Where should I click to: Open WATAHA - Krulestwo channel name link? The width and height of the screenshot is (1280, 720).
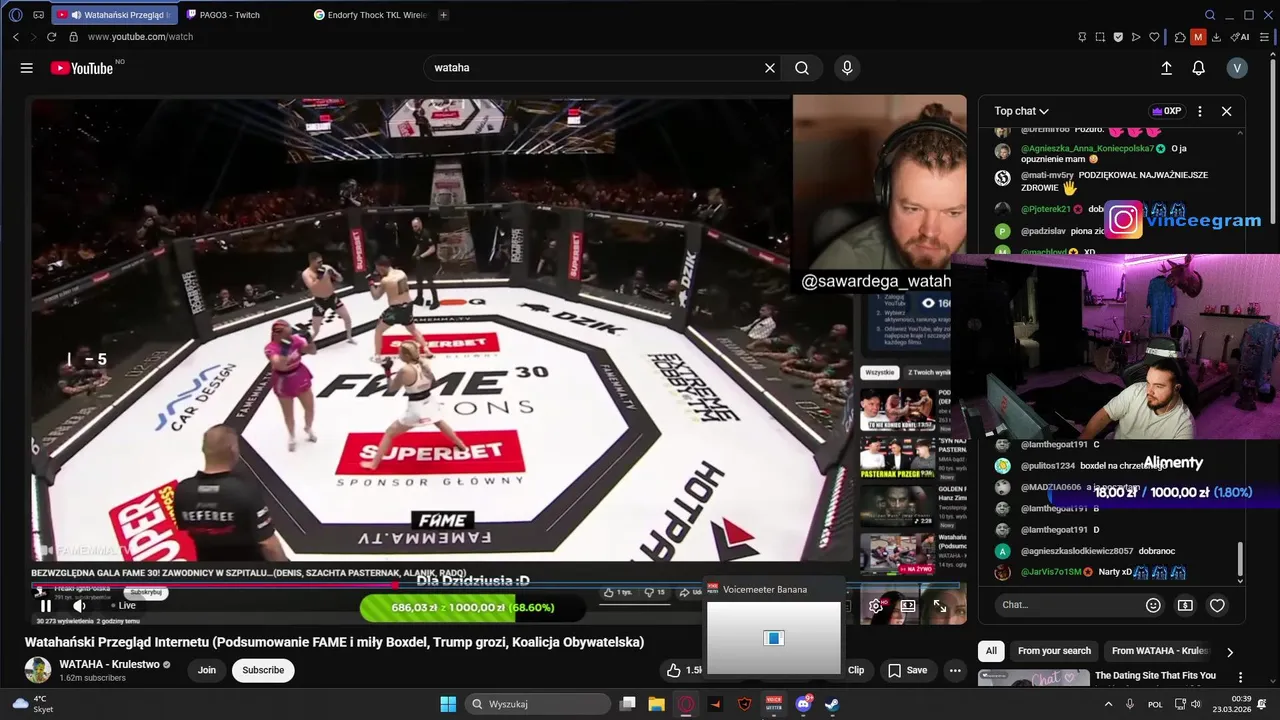109,664
